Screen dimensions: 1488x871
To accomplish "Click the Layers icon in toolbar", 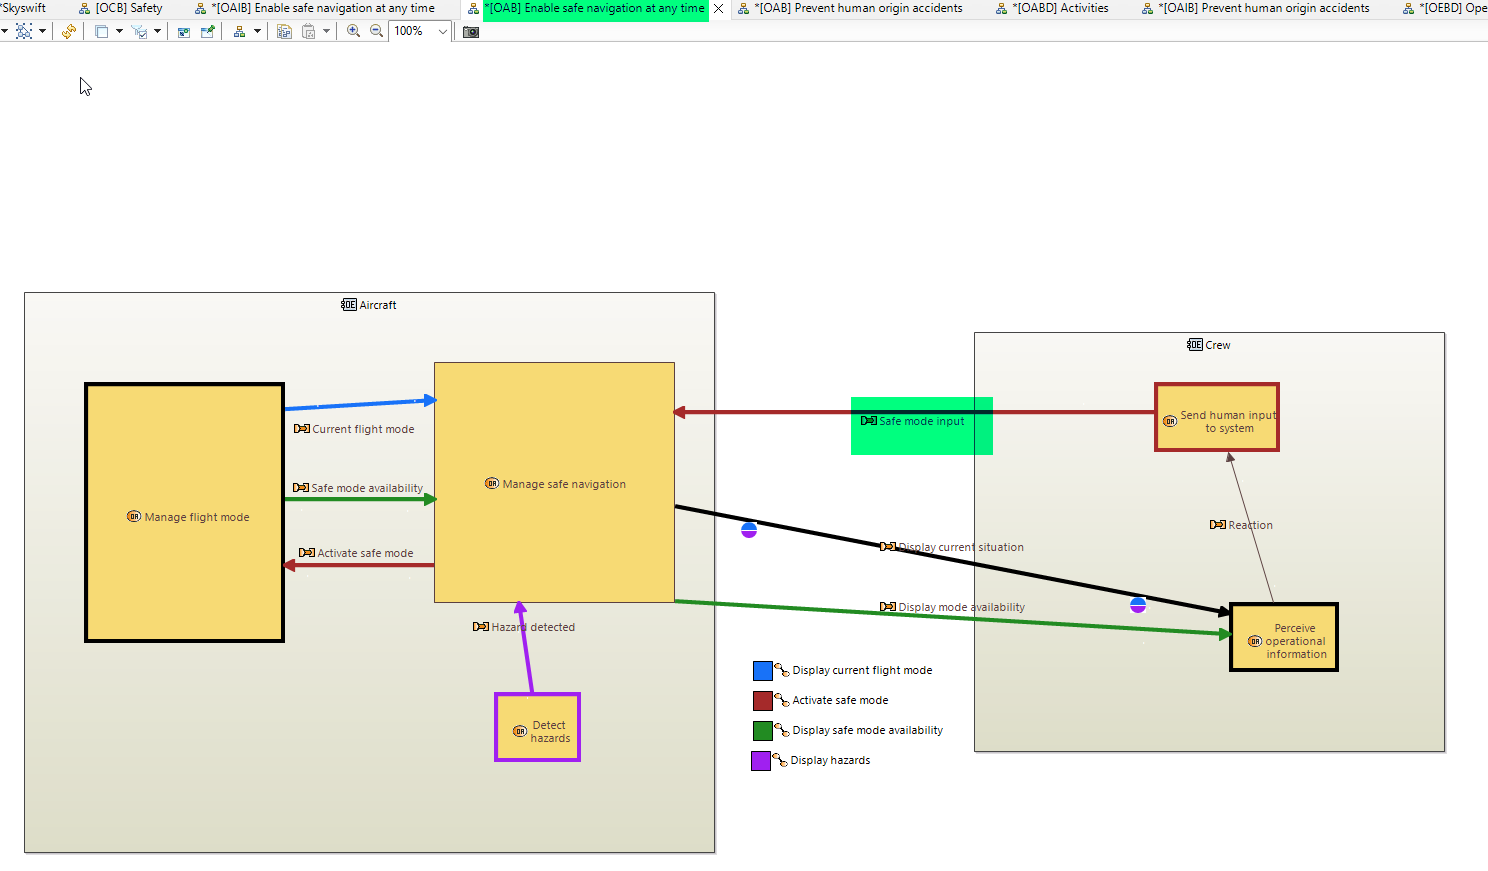I will tap(101, 32).
